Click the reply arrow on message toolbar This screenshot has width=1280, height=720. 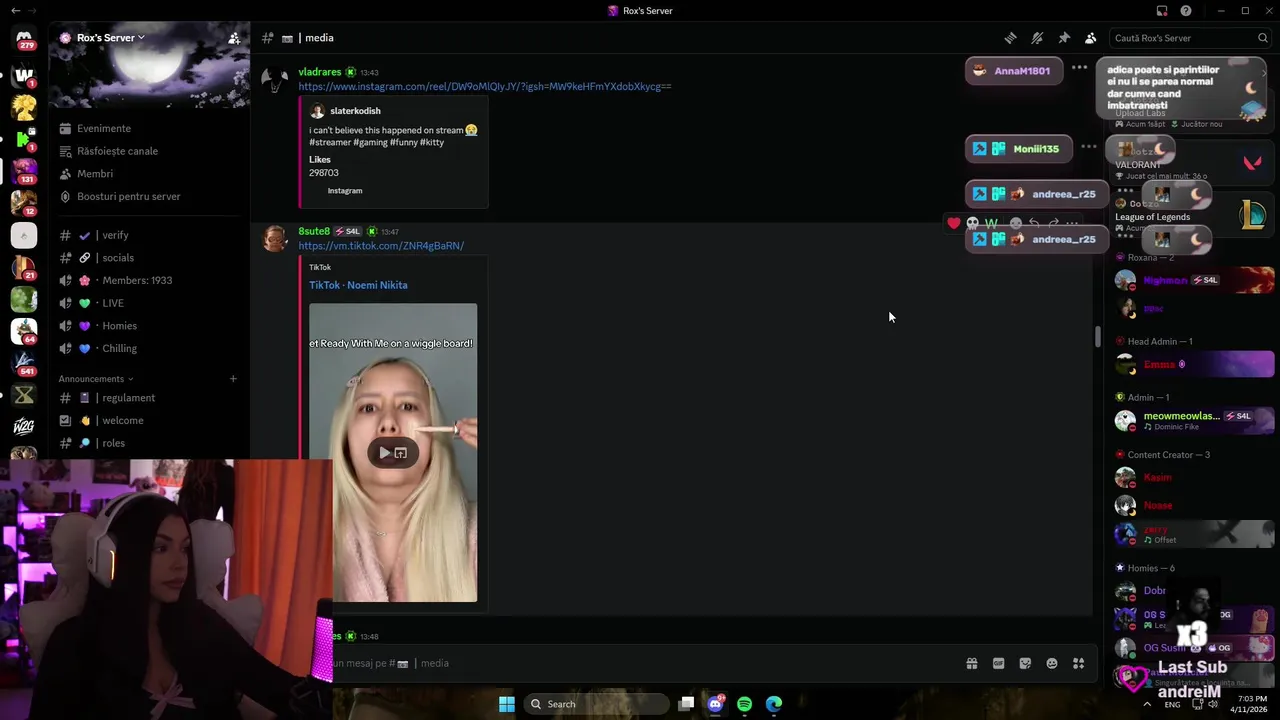(1034, 223)
